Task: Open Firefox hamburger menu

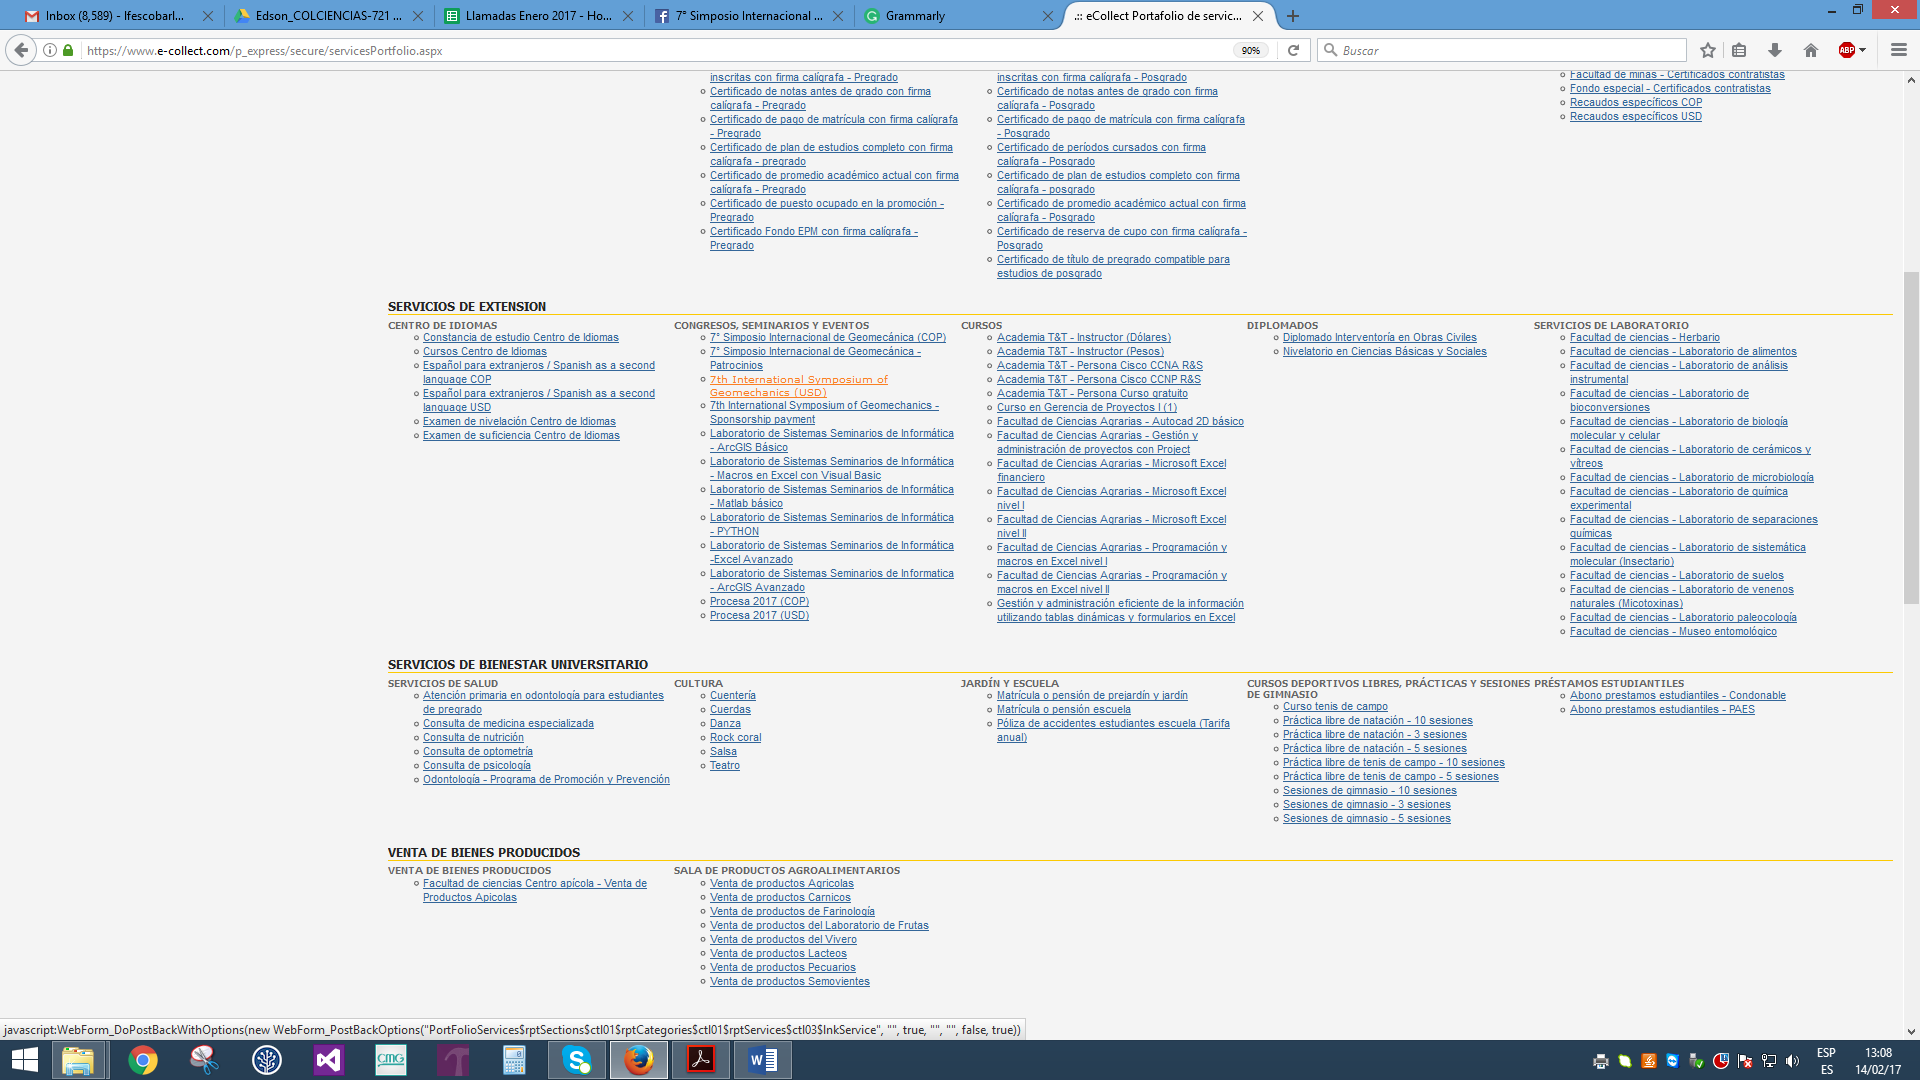Action: pyautogui.click(x=1899, y=50)
